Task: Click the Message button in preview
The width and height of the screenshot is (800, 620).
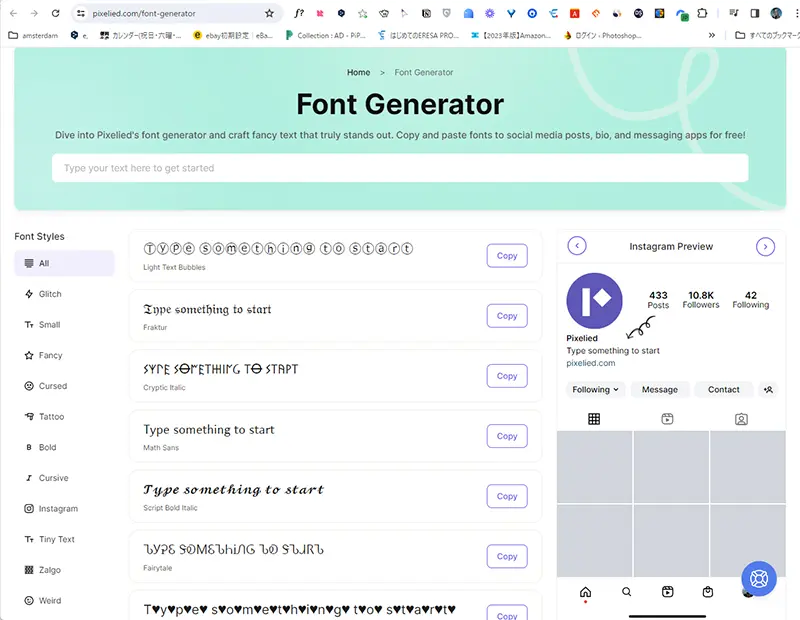Action: [660, 389]
